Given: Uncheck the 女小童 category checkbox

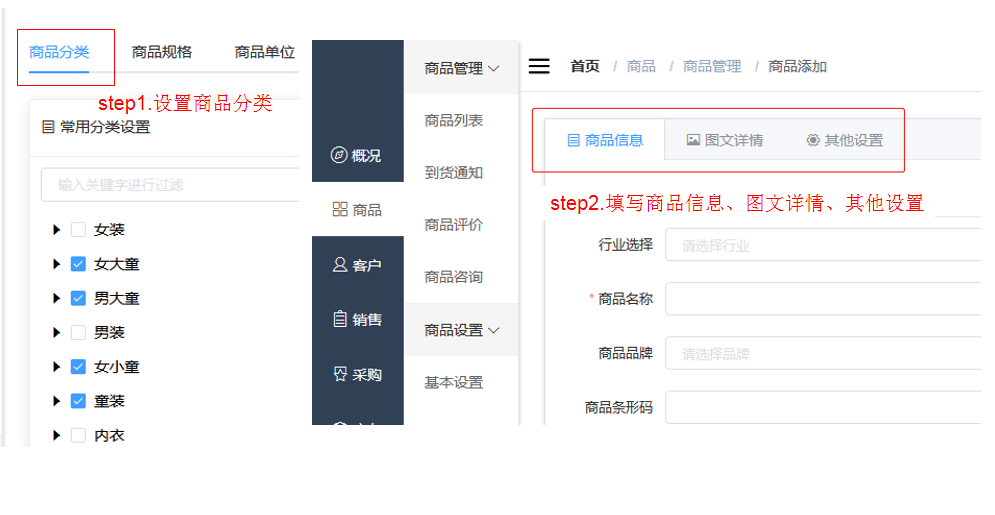Looking at the screenshot, I should coord(78,367).
